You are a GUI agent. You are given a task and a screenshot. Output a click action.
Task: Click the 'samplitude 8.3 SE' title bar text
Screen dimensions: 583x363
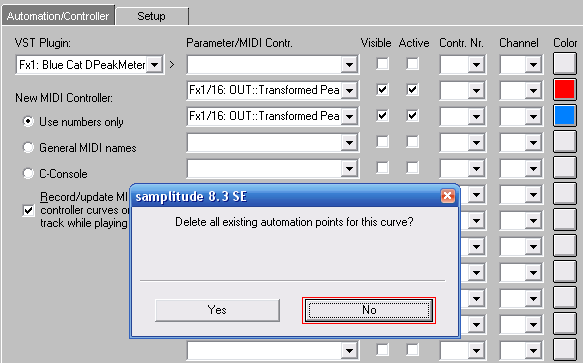coord(191,196)
